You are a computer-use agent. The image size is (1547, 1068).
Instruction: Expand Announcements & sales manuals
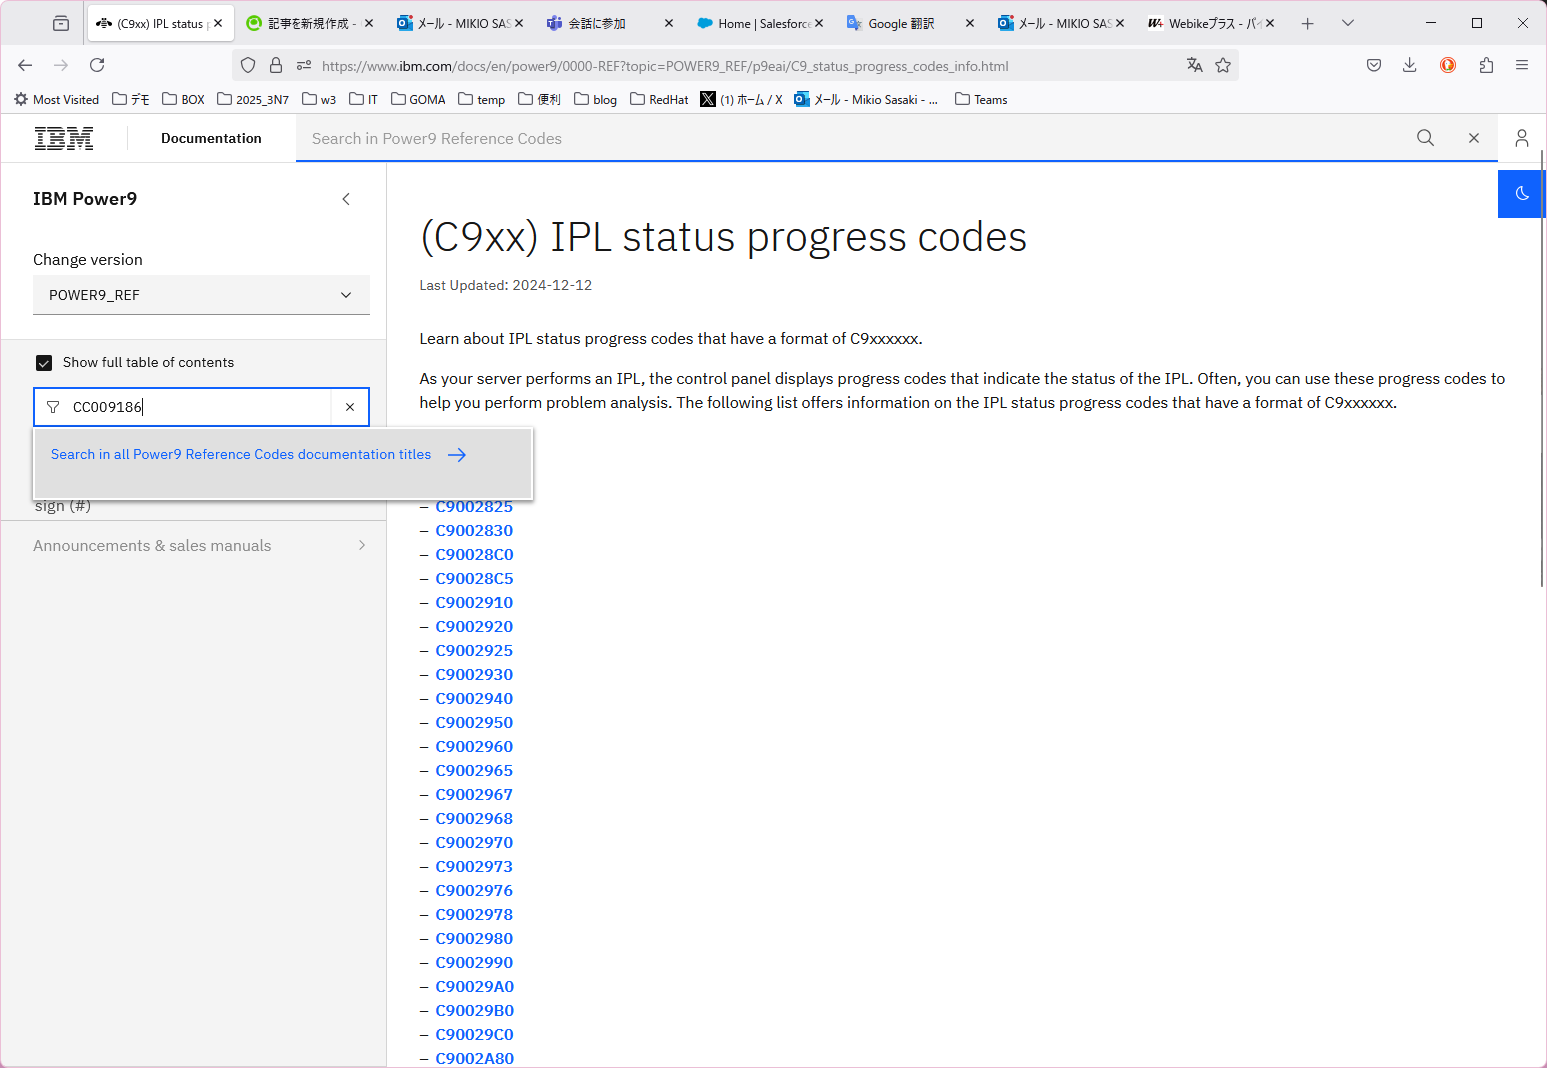coord(200,546)
